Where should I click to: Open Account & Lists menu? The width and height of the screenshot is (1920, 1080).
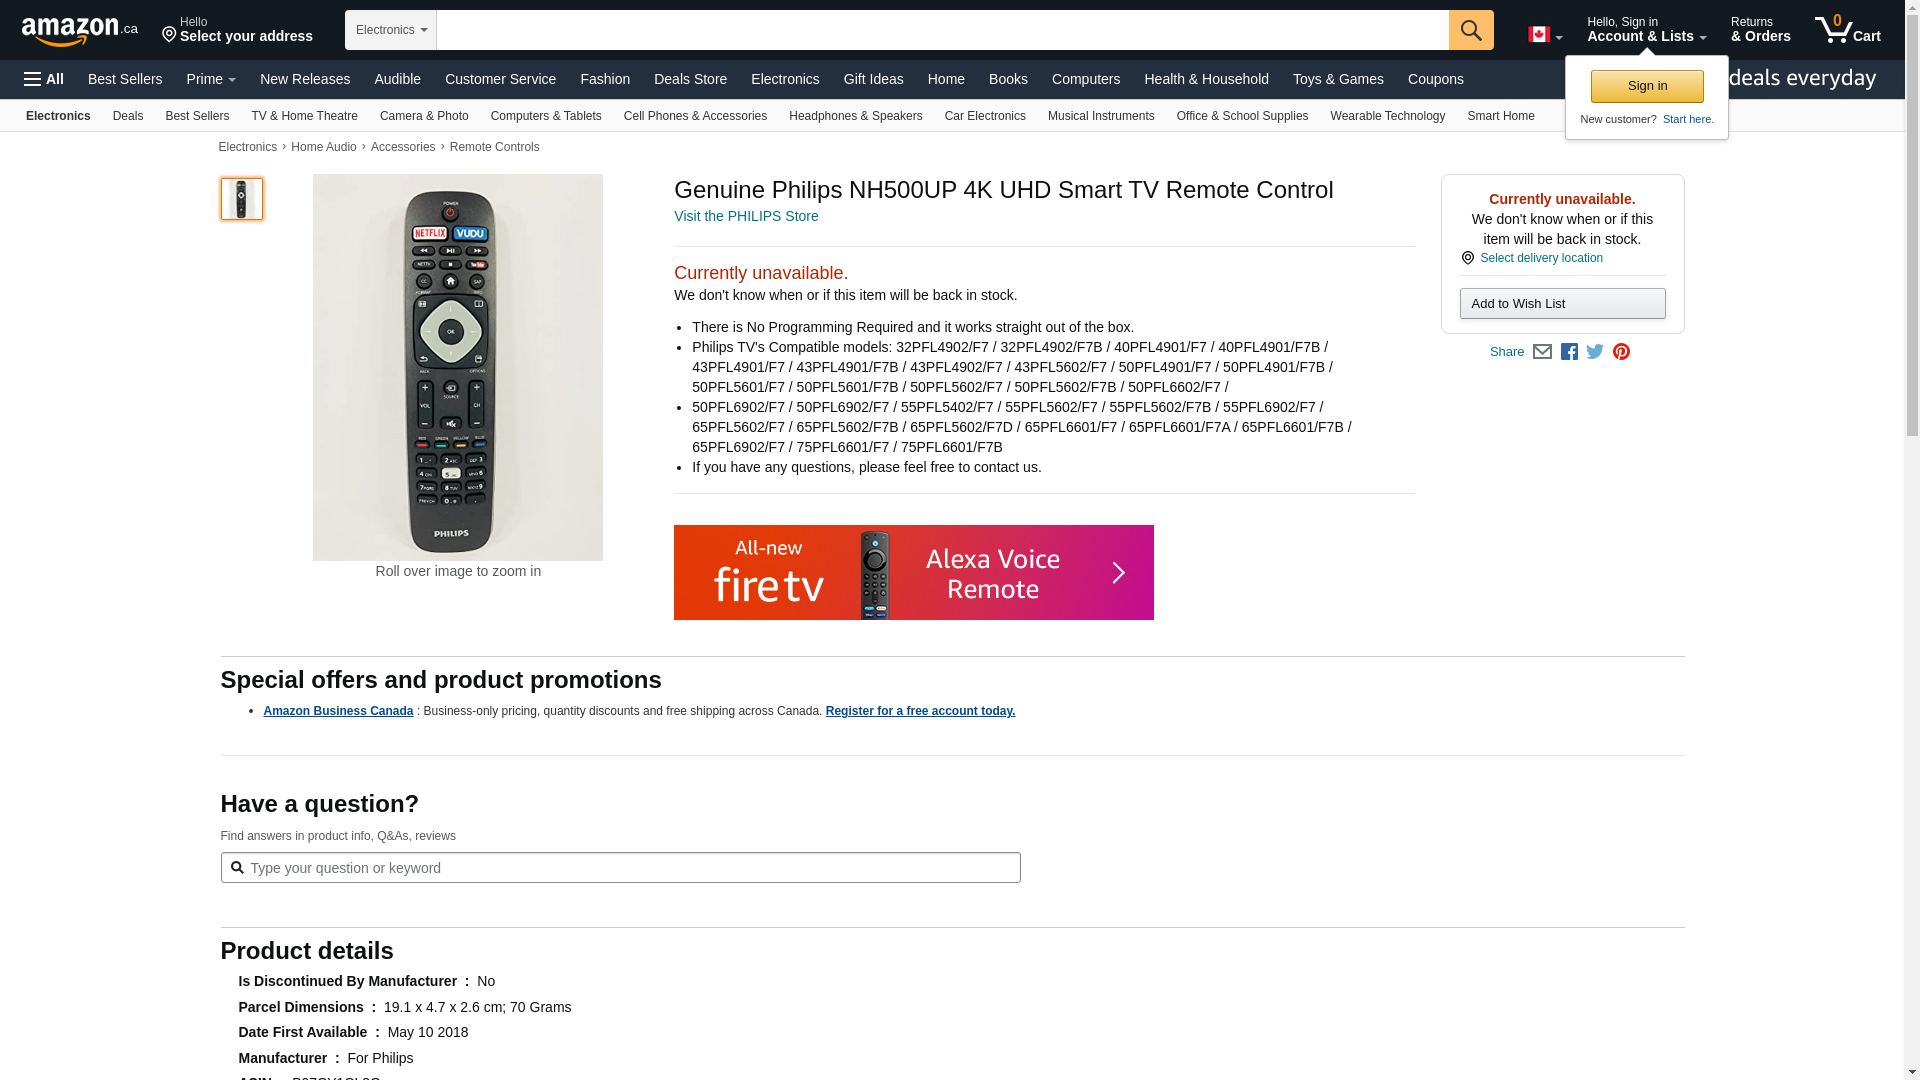1645,30
